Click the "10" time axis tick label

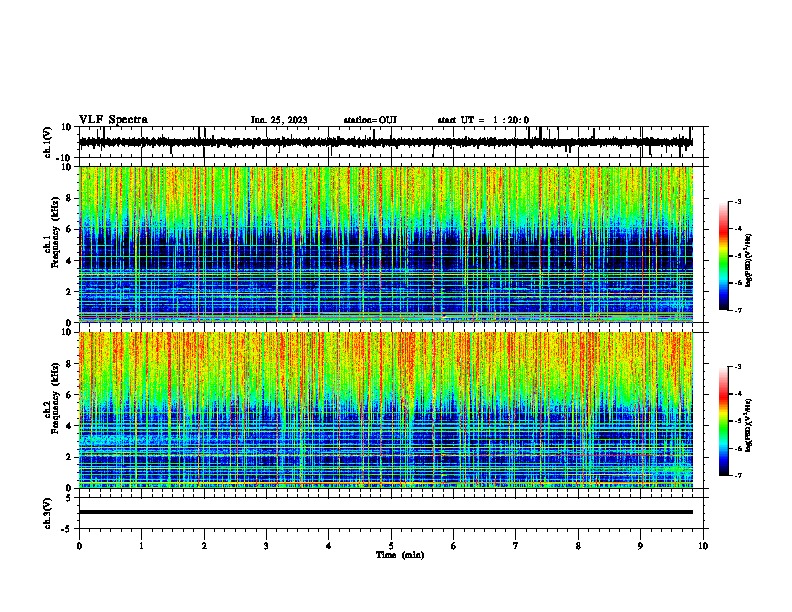click(x=703, y=546)
